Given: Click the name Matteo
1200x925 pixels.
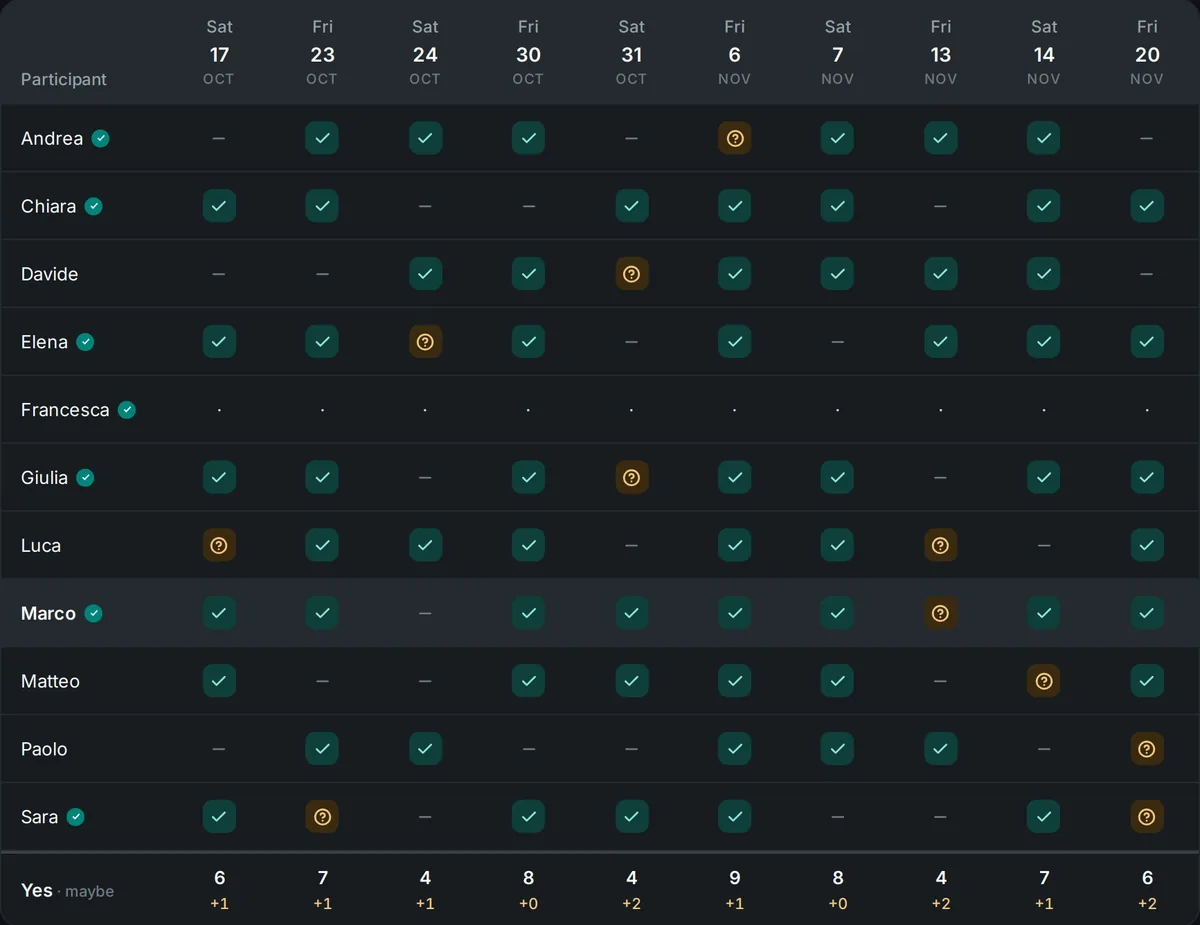Looking at the screenshot, I should click(50, 681).
